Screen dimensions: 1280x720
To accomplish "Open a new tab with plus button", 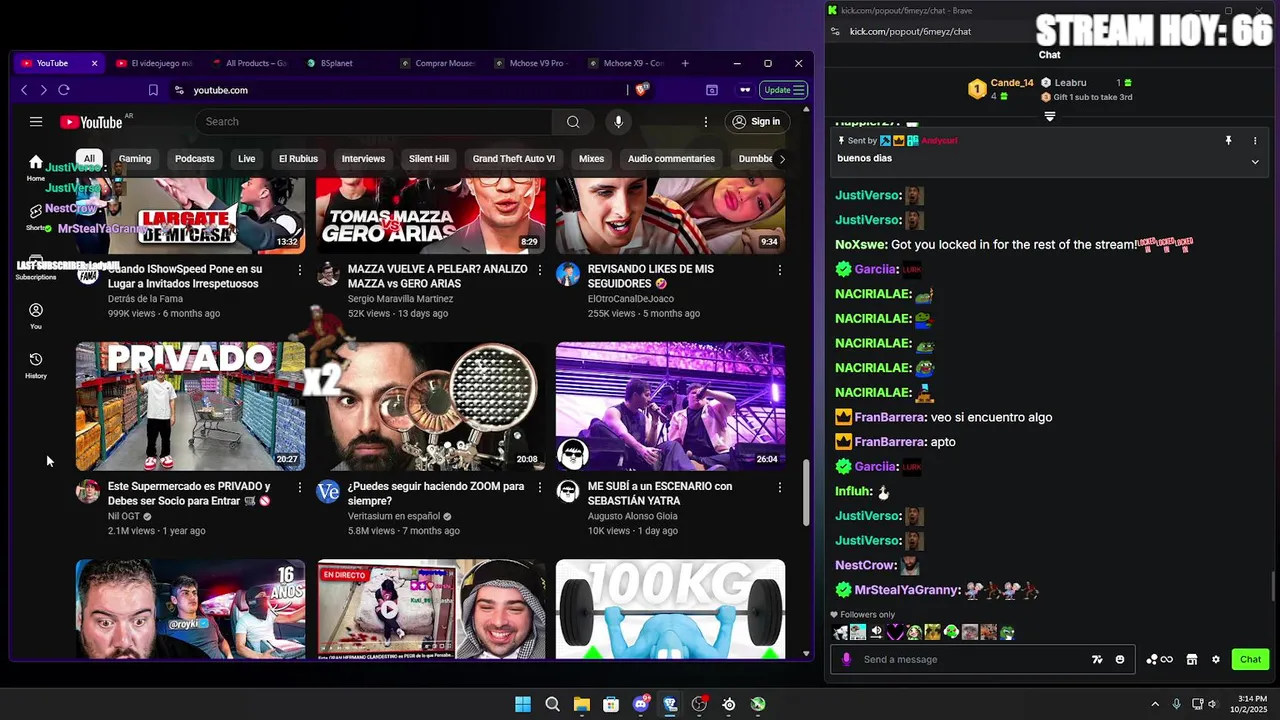I will pyautogui.click(x=685, y=63).
